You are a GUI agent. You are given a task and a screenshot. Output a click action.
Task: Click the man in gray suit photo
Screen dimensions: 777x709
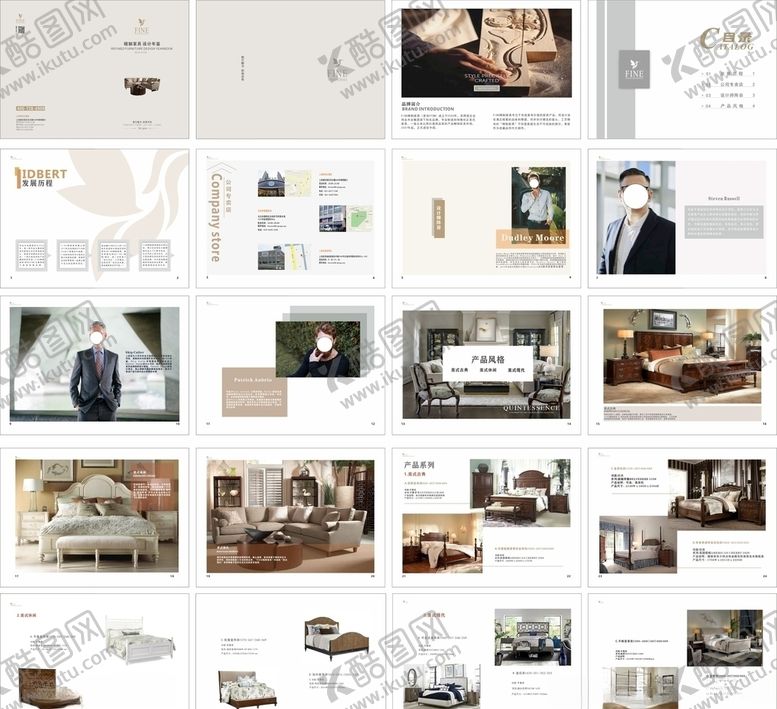(96, 364)
